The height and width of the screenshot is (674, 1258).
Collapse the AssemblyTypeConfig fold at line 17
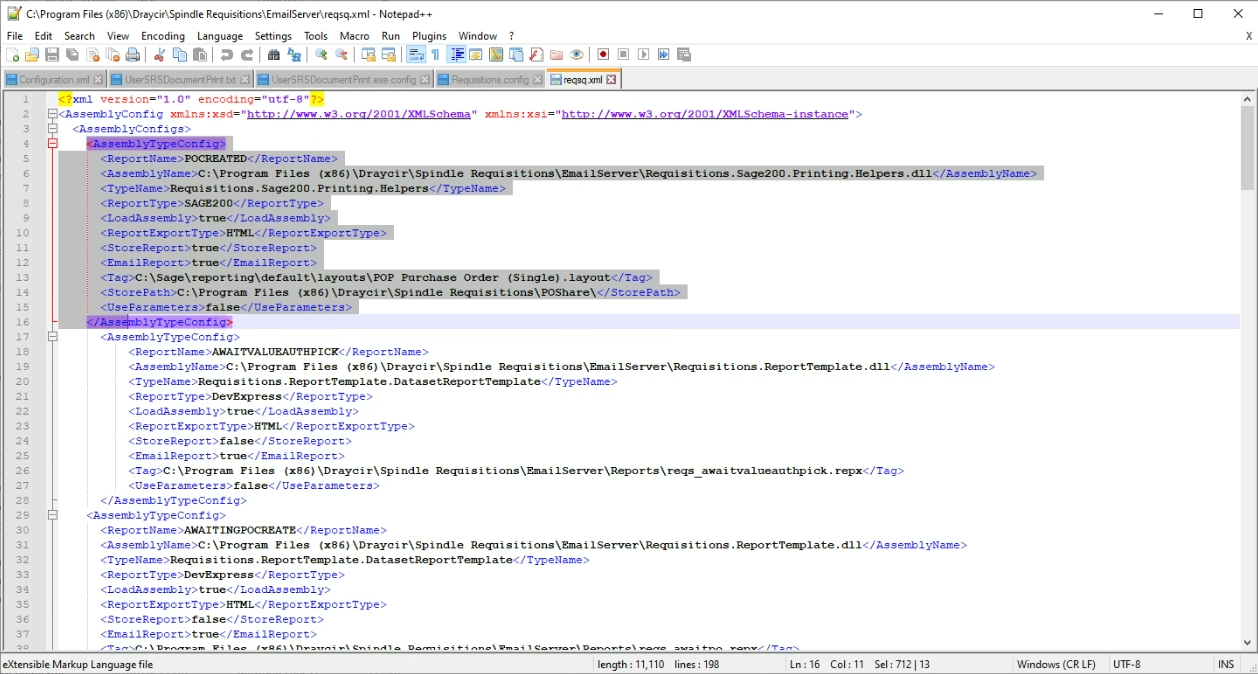coord(52,337)
